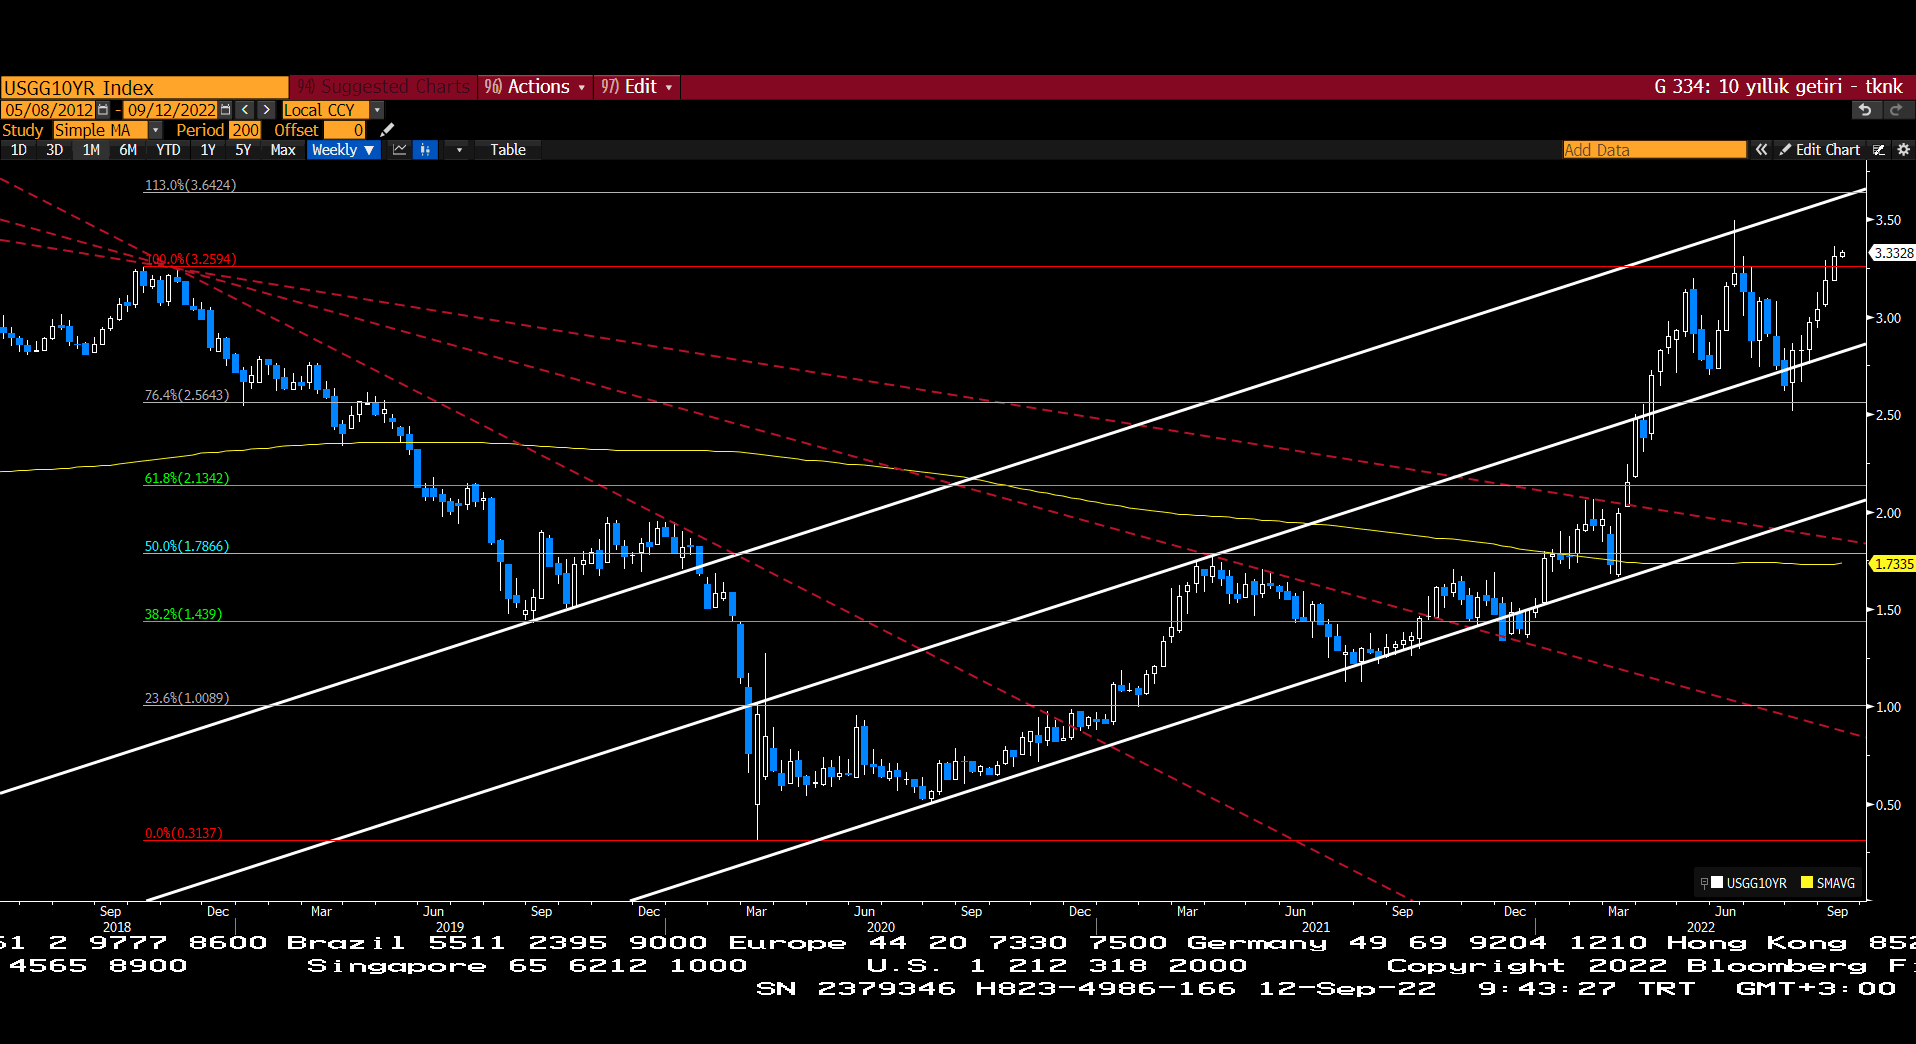Toggle the 1D range button
The width and height of the screenshot is (1916, 1044).
[19, 150]
